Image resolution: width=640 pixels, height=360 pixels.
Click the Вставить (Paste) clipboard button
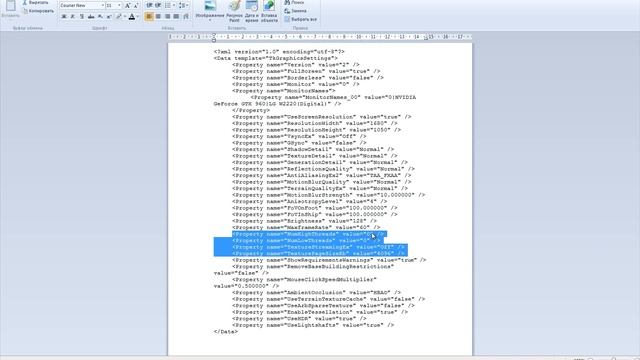click(11, 9)
